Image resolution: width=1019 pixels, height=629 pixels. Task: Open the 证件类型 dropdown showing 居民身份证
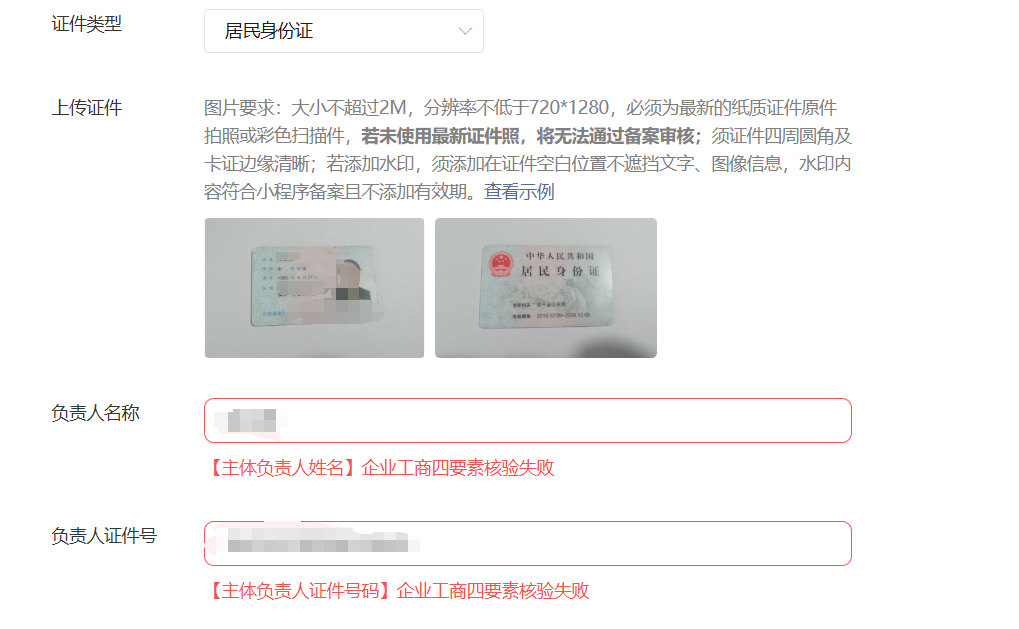click(343, 31)
